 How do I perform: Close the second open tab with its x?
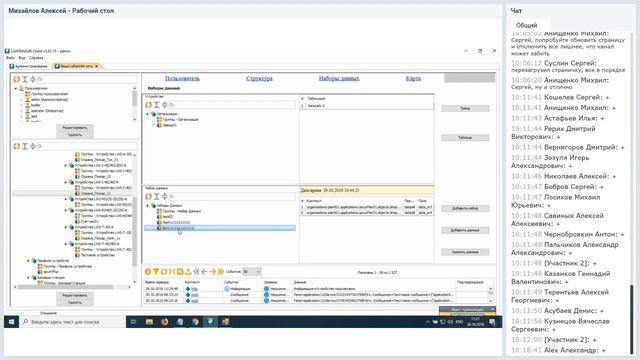tap(97, 66)
